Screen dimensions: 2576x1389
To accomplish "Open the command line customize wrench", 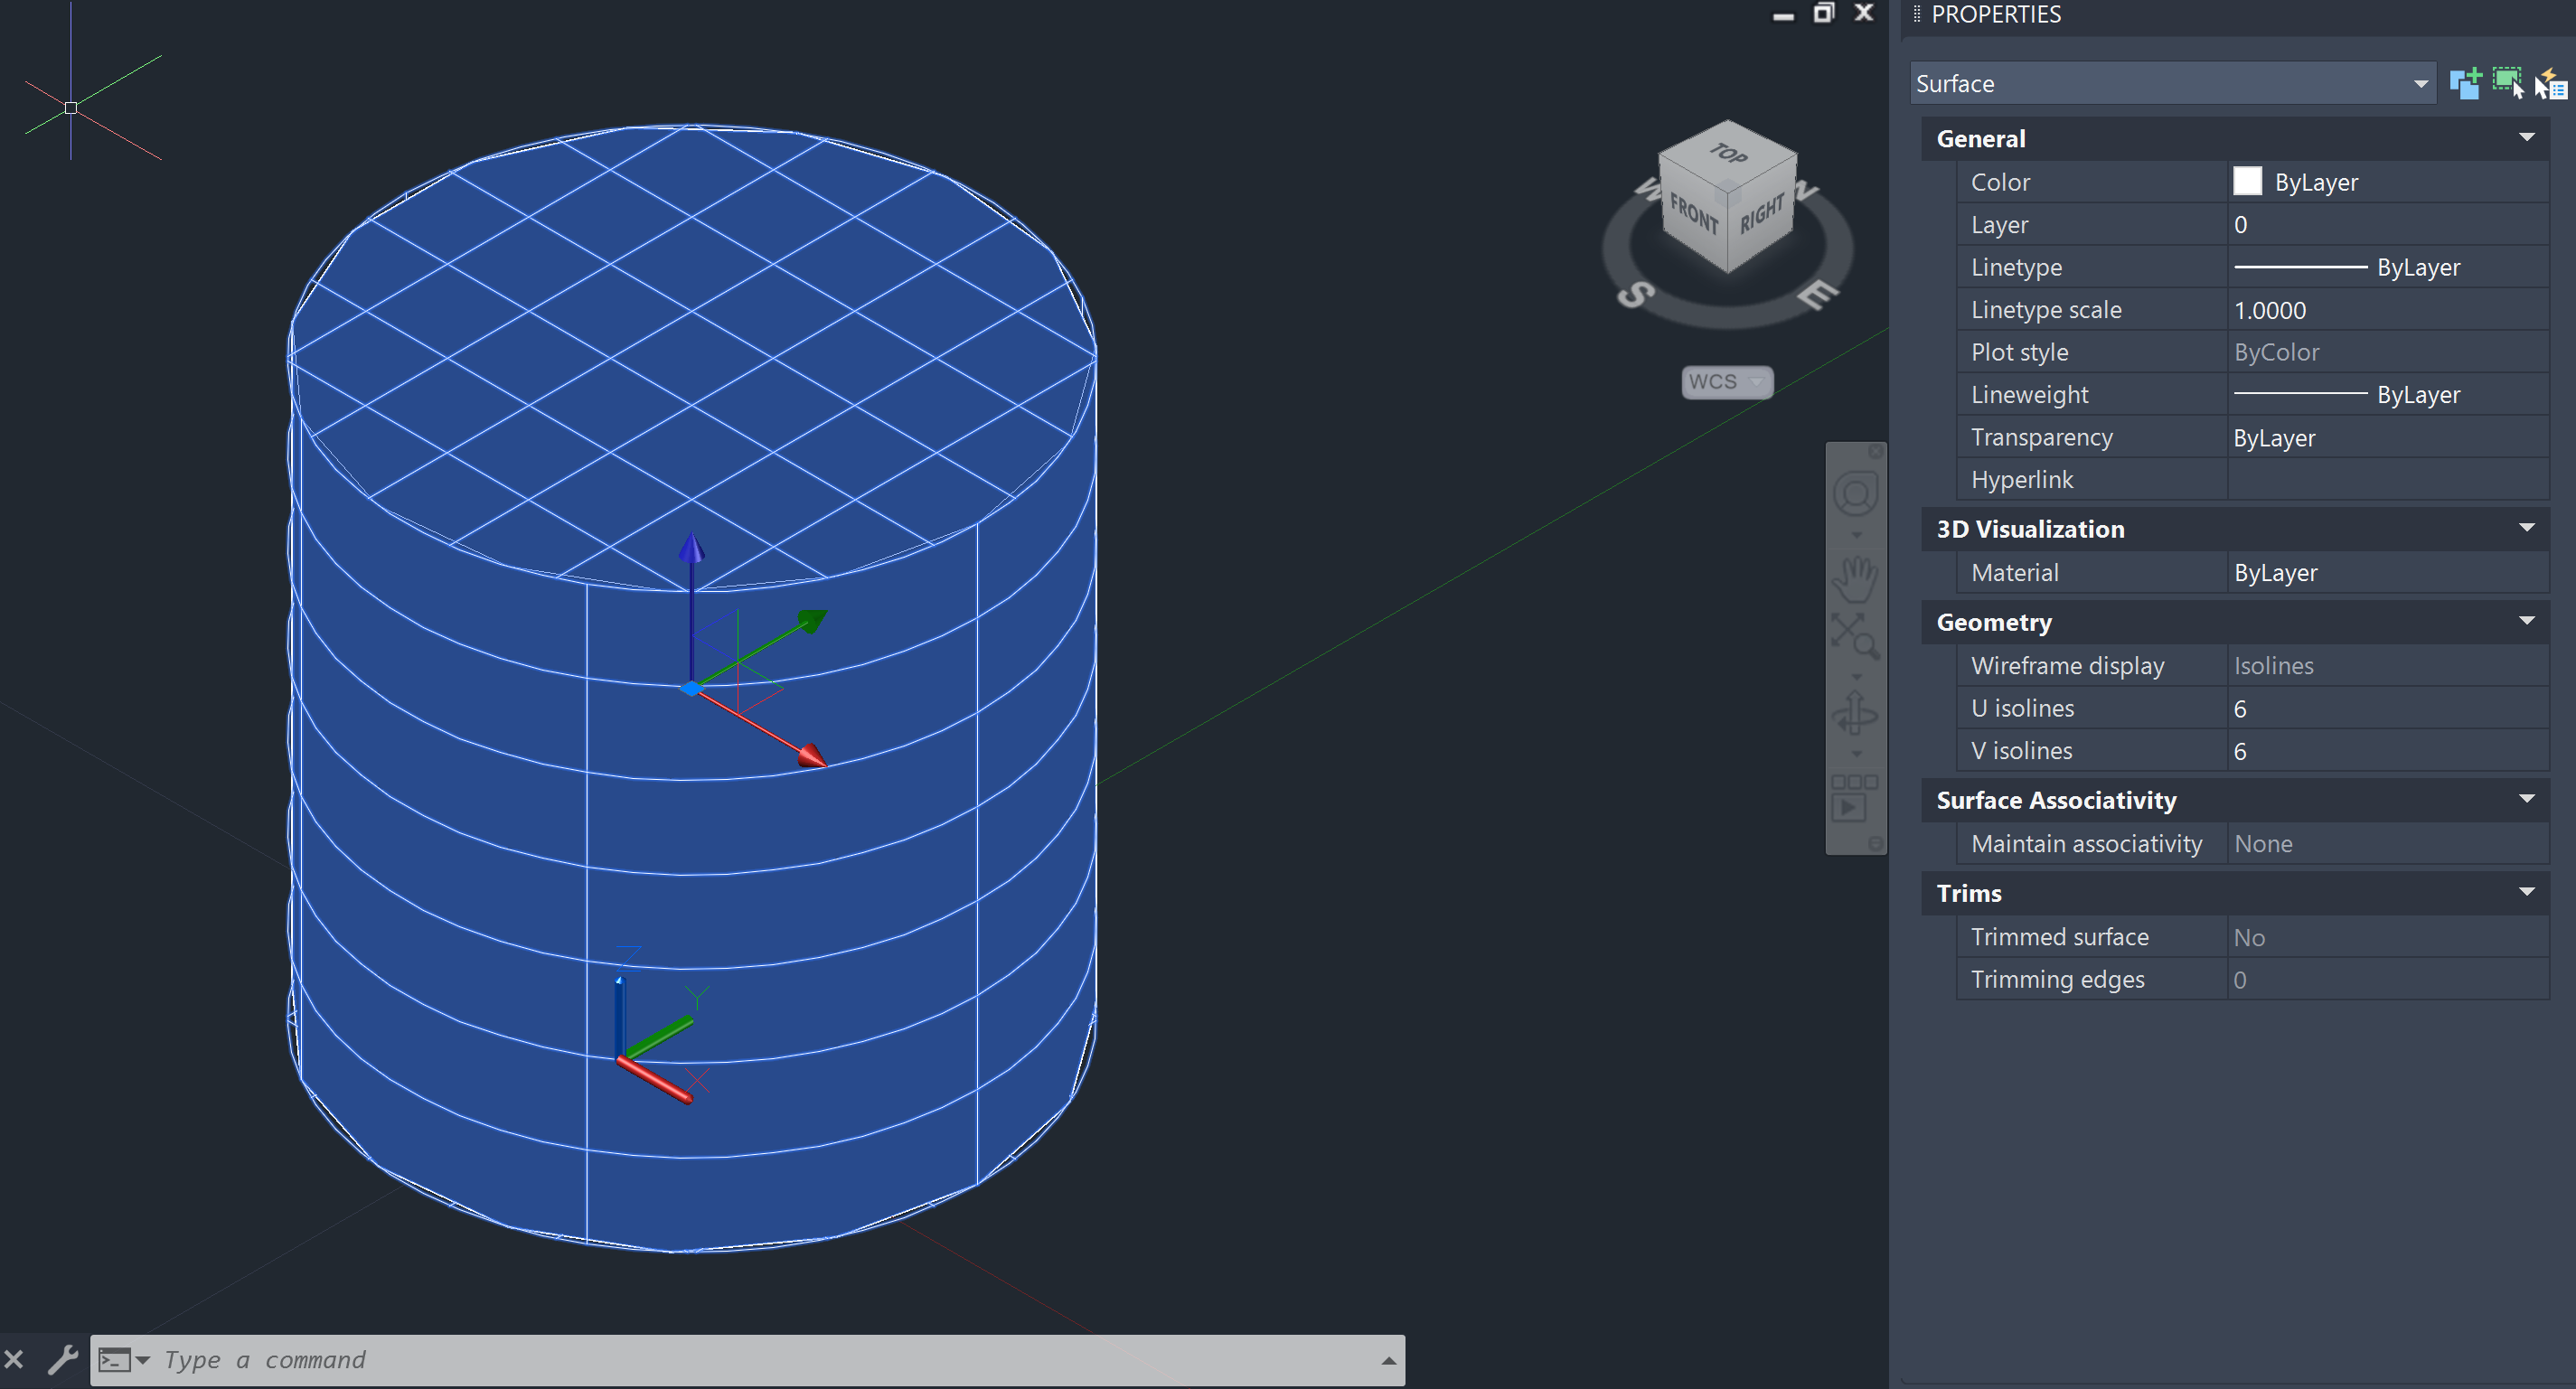I will pos(63,1360).
